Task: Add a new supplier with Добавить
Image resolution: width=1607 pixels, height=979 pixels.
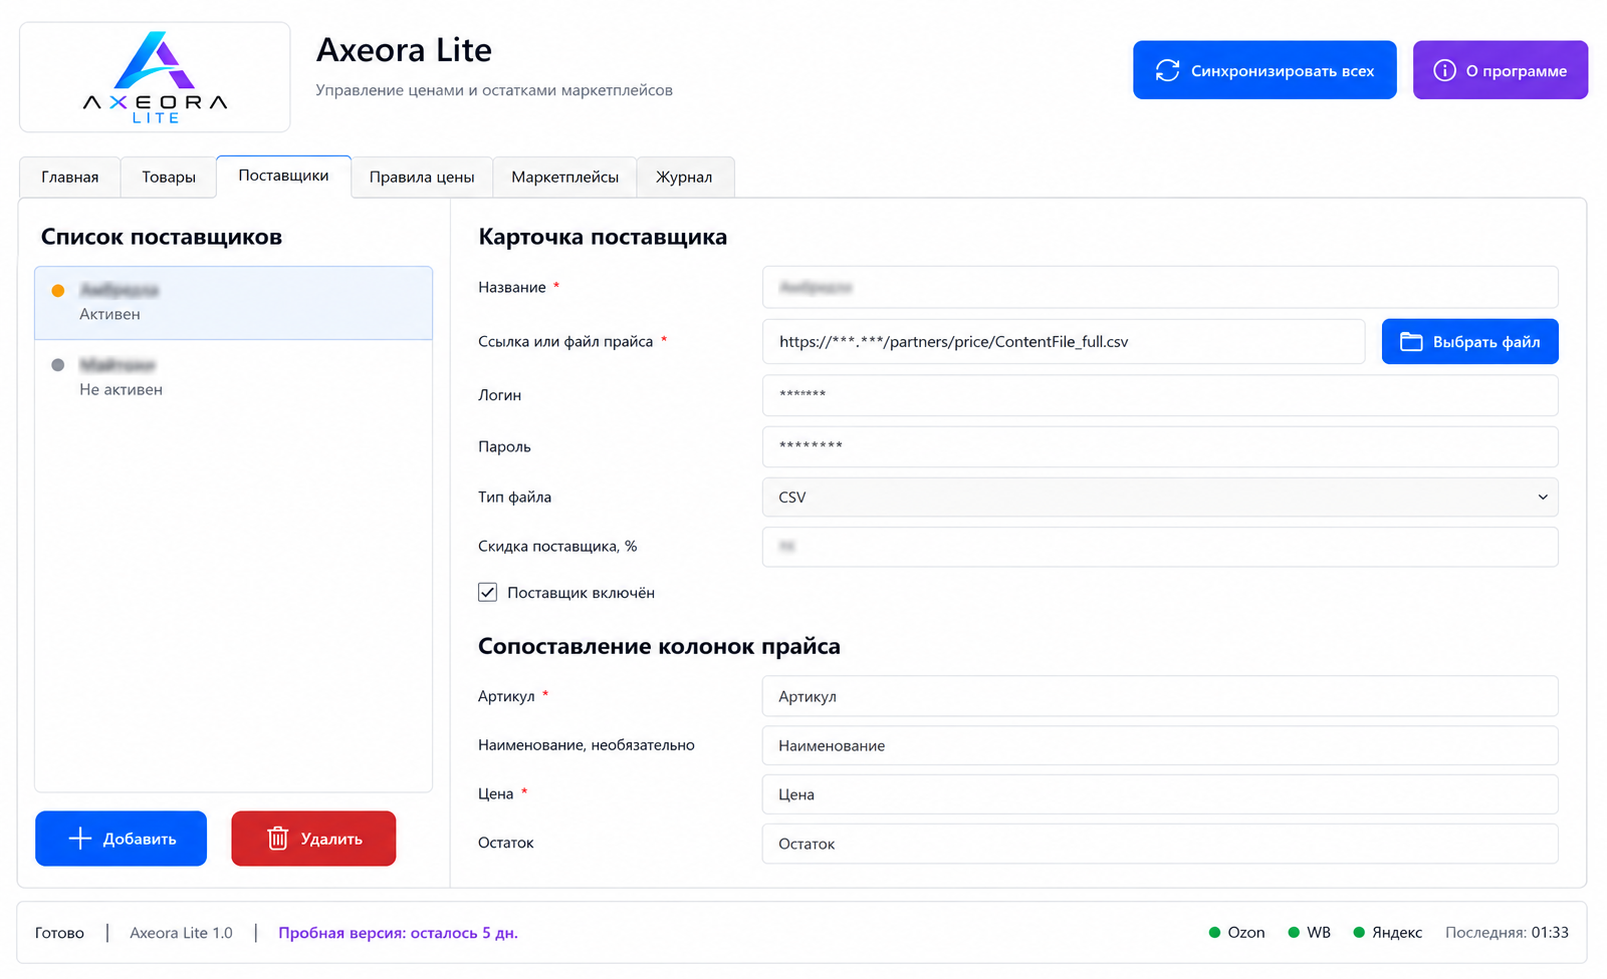Action: (121, 838)
